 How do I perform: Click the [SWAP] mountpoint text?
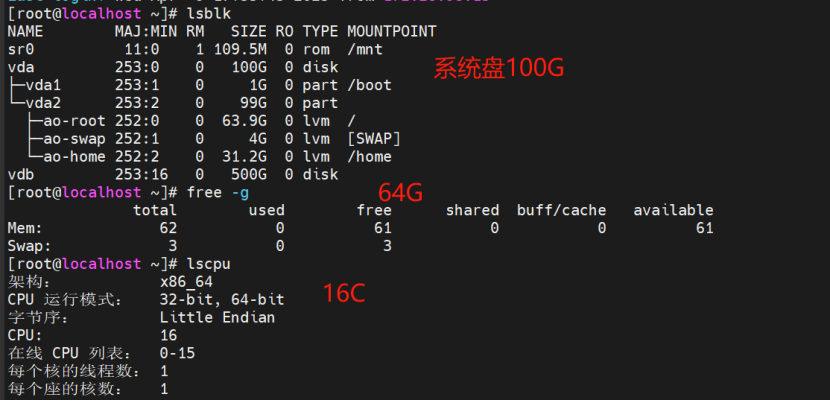tap(374, 139)
